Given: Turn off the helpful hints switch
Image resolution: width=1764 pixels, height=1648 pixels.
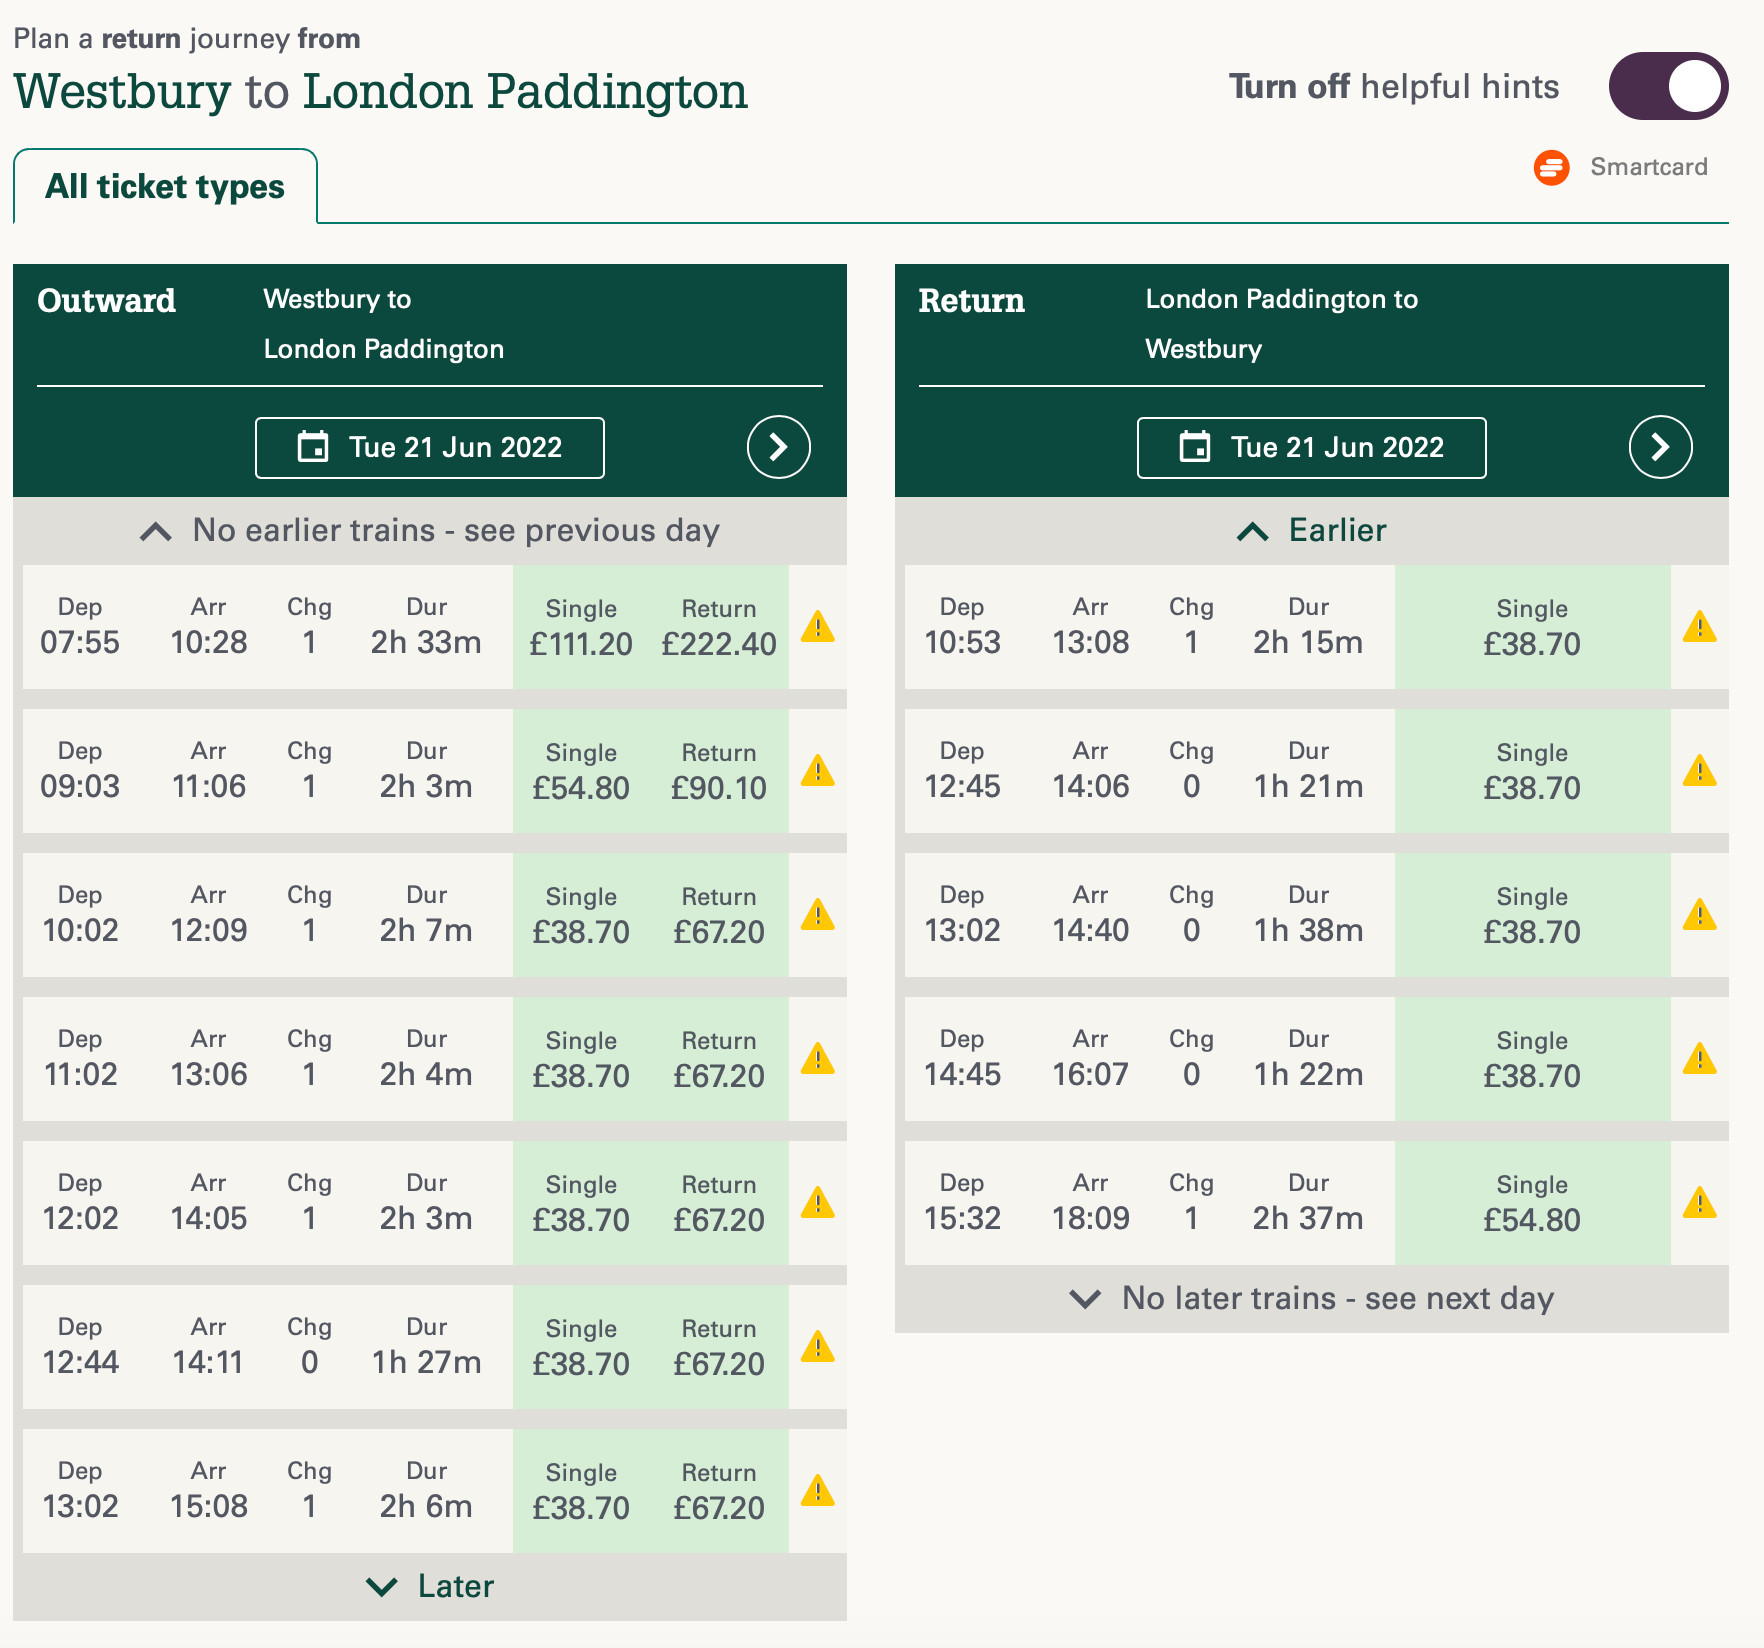Looking at the screenshot, I should [x=1667, y=86].
